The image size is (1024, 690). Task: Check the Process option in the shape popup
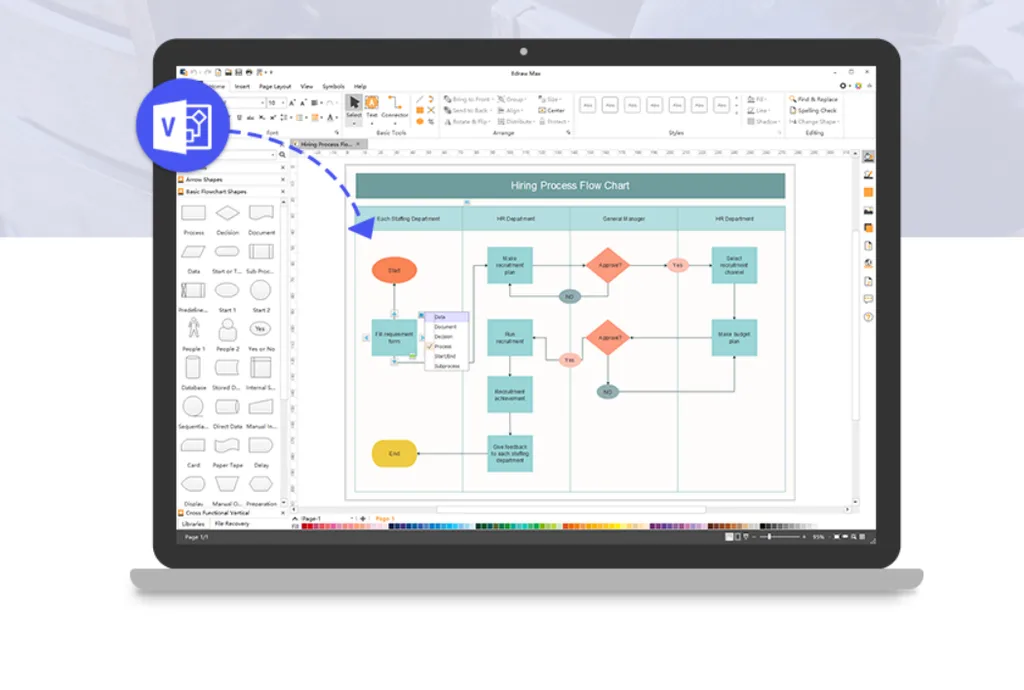pyautogui.click(x=442, y=346)
